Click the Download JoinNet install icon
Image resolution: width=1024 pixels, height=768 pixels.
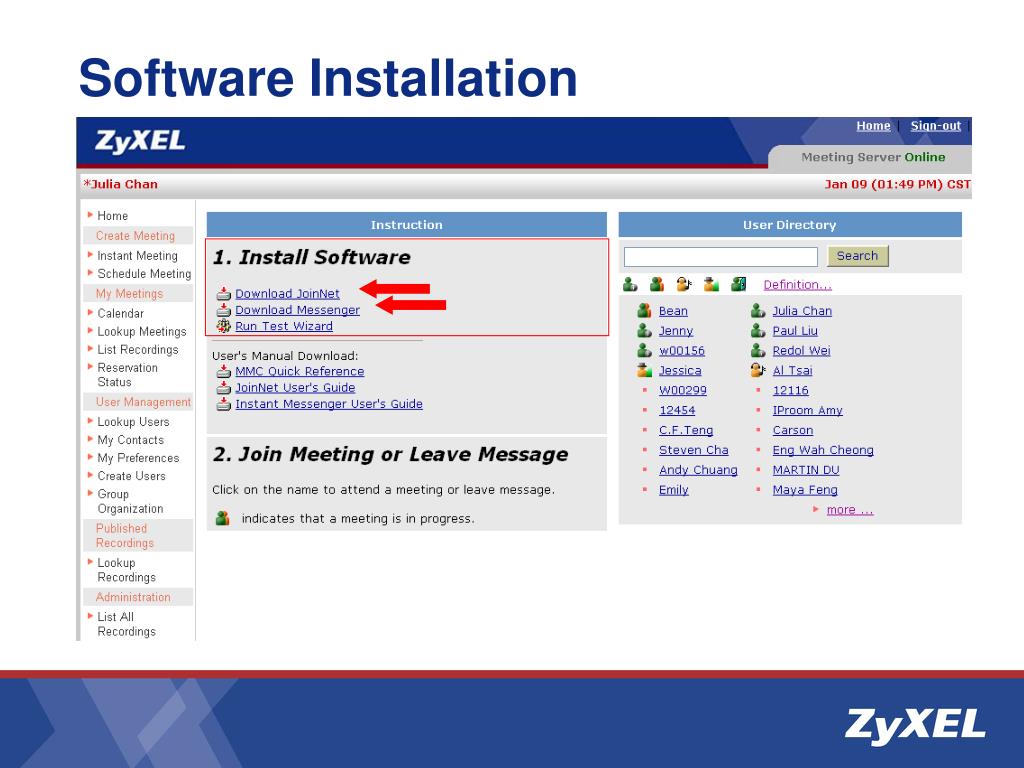click(224, 294)
